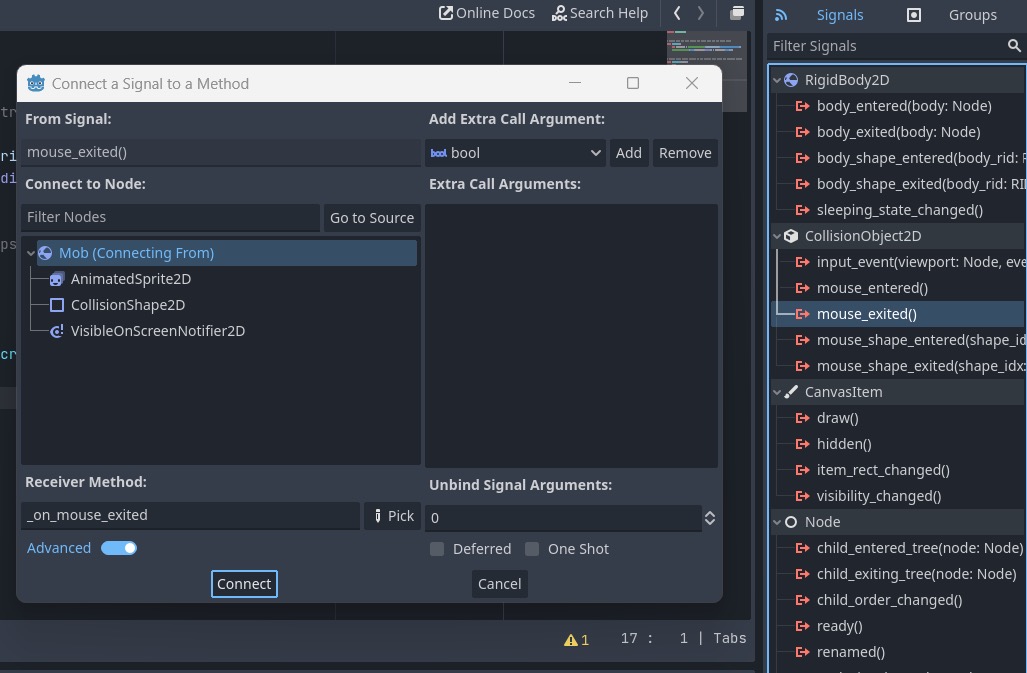Select mouse_exited() signal in Signals panel
The height and width of the screenshot is (673, 1027).
pos(867,314)
